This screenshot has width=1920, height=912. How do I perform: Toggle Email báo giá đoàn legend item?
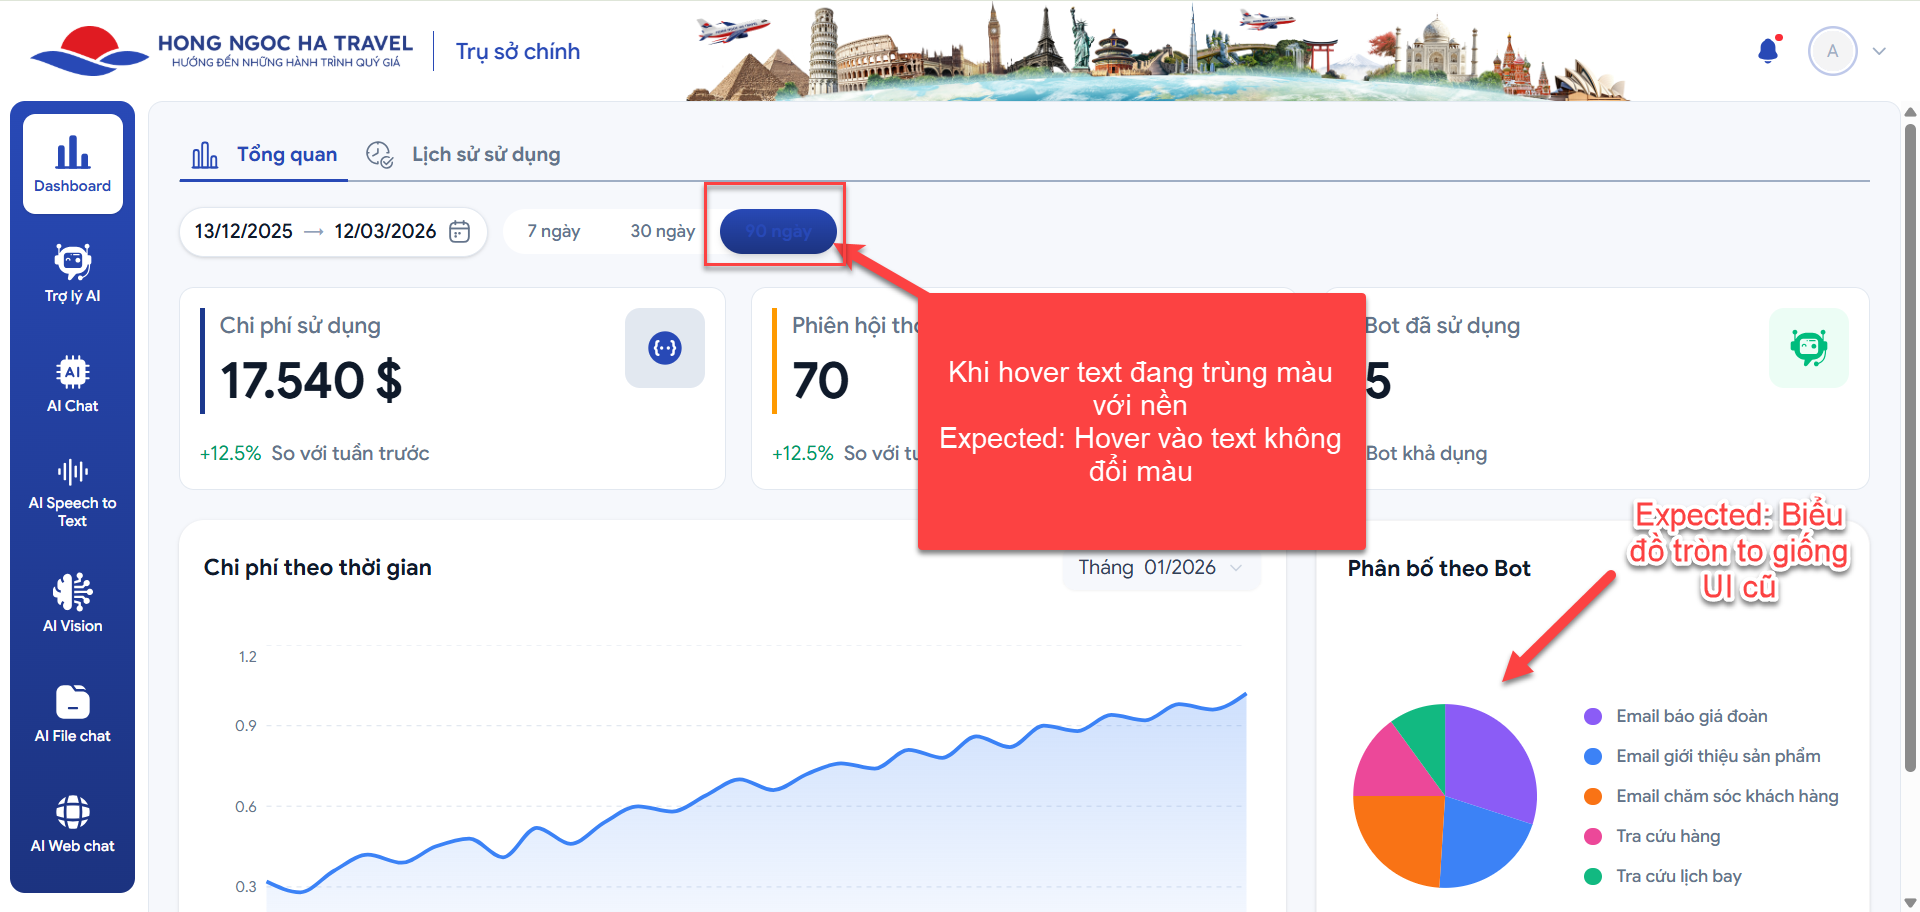(1691, 716)
